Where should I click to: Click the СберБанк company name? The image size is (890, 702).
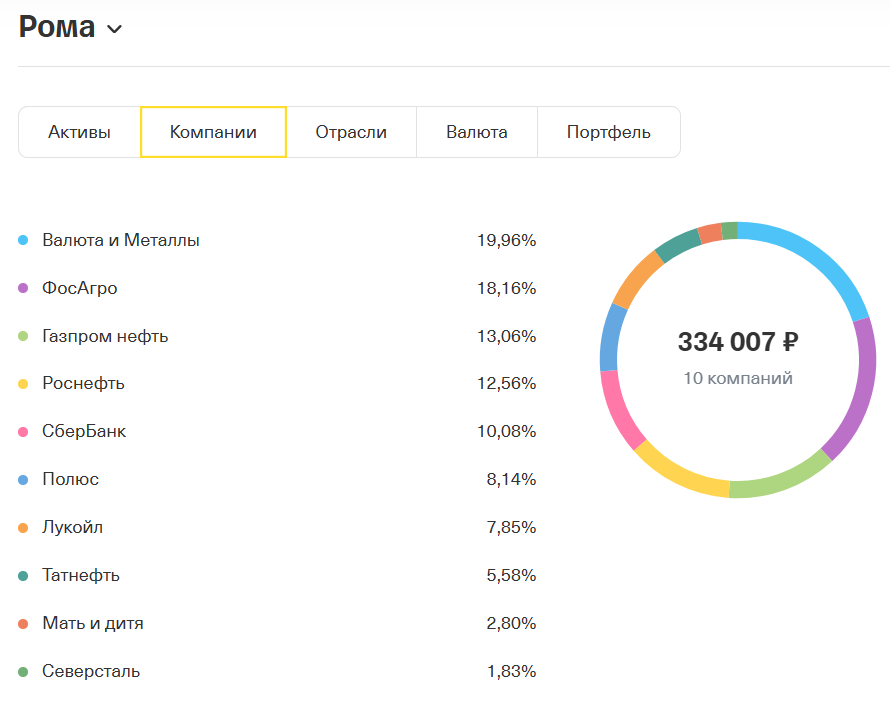(x=84, y=431)
